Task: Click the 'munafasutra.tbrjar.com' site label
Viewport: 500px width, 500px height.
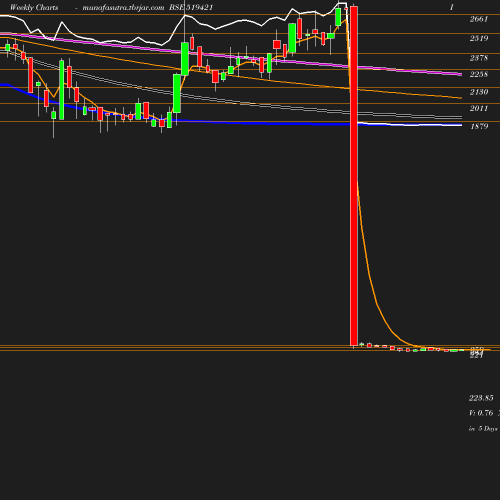Action: (x=123, y=7)
